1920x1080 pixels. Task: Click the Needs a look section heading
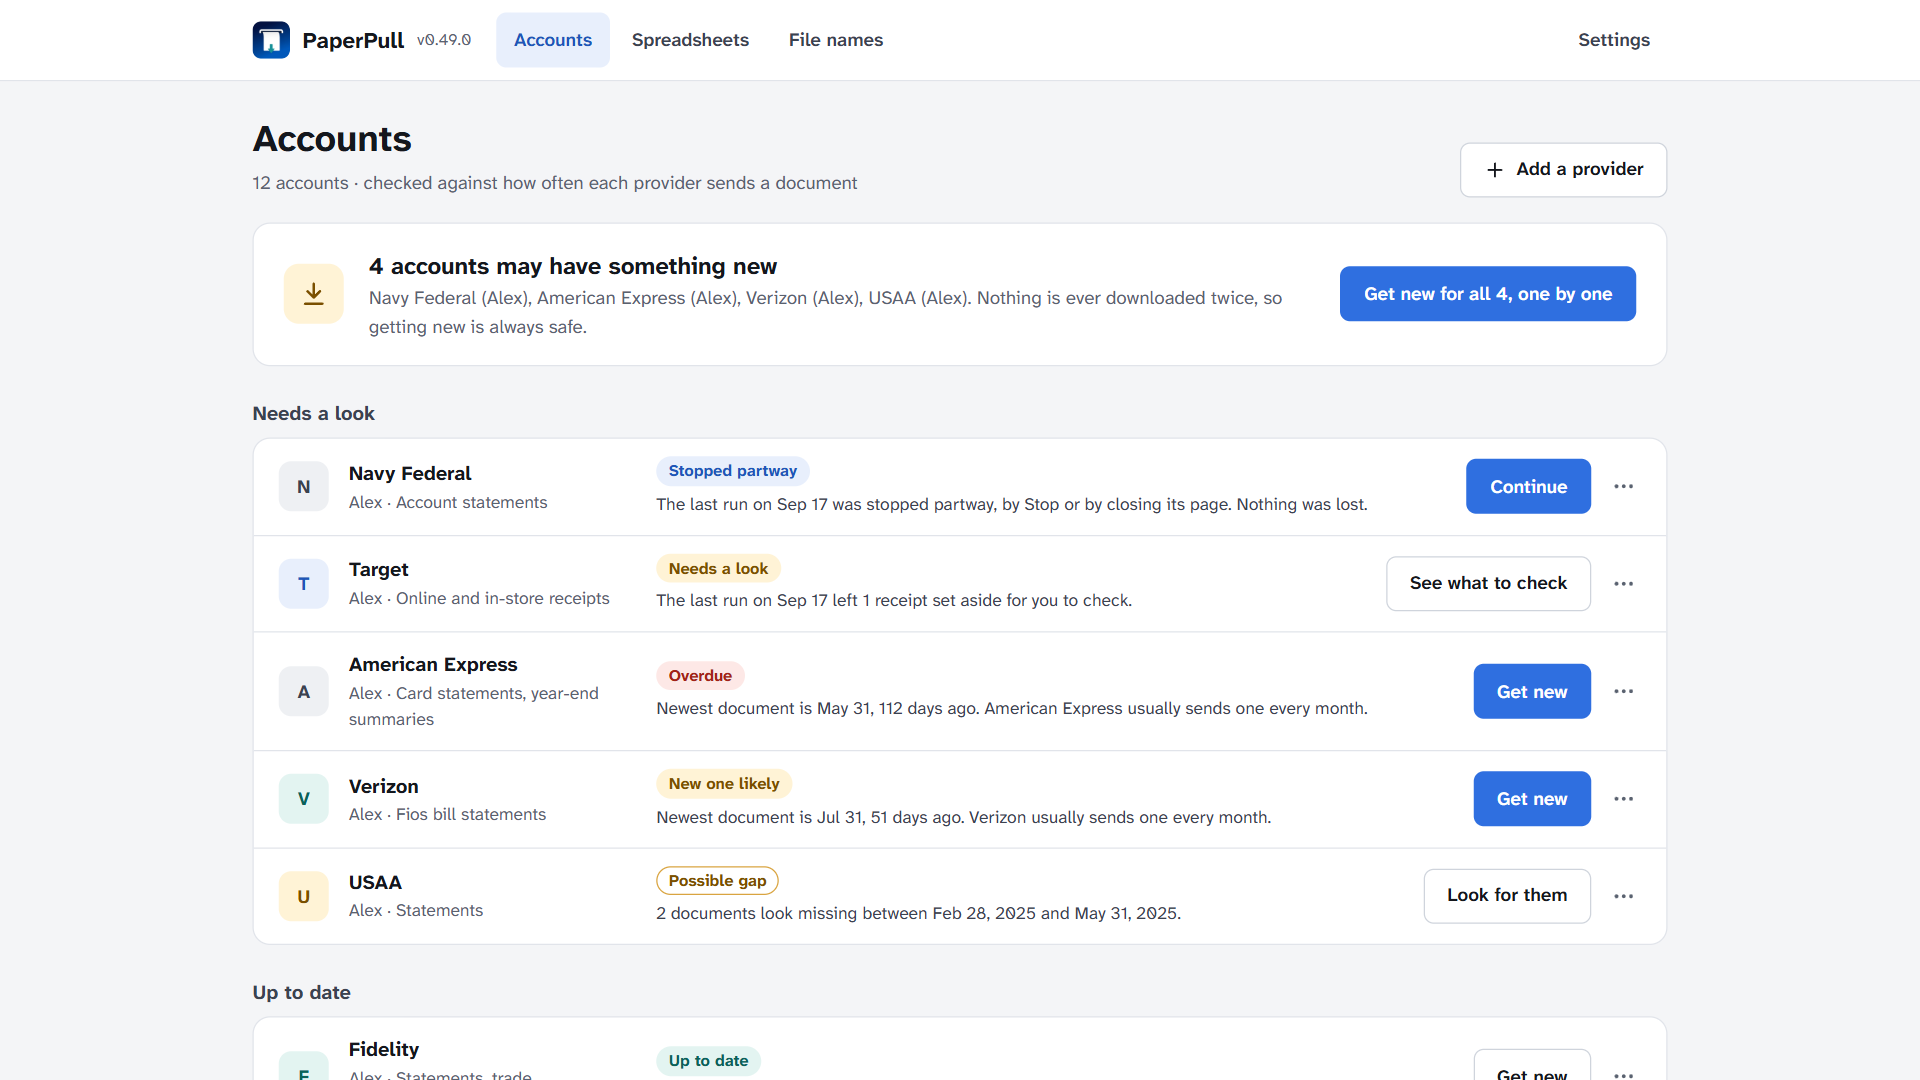tap(314, 414)
